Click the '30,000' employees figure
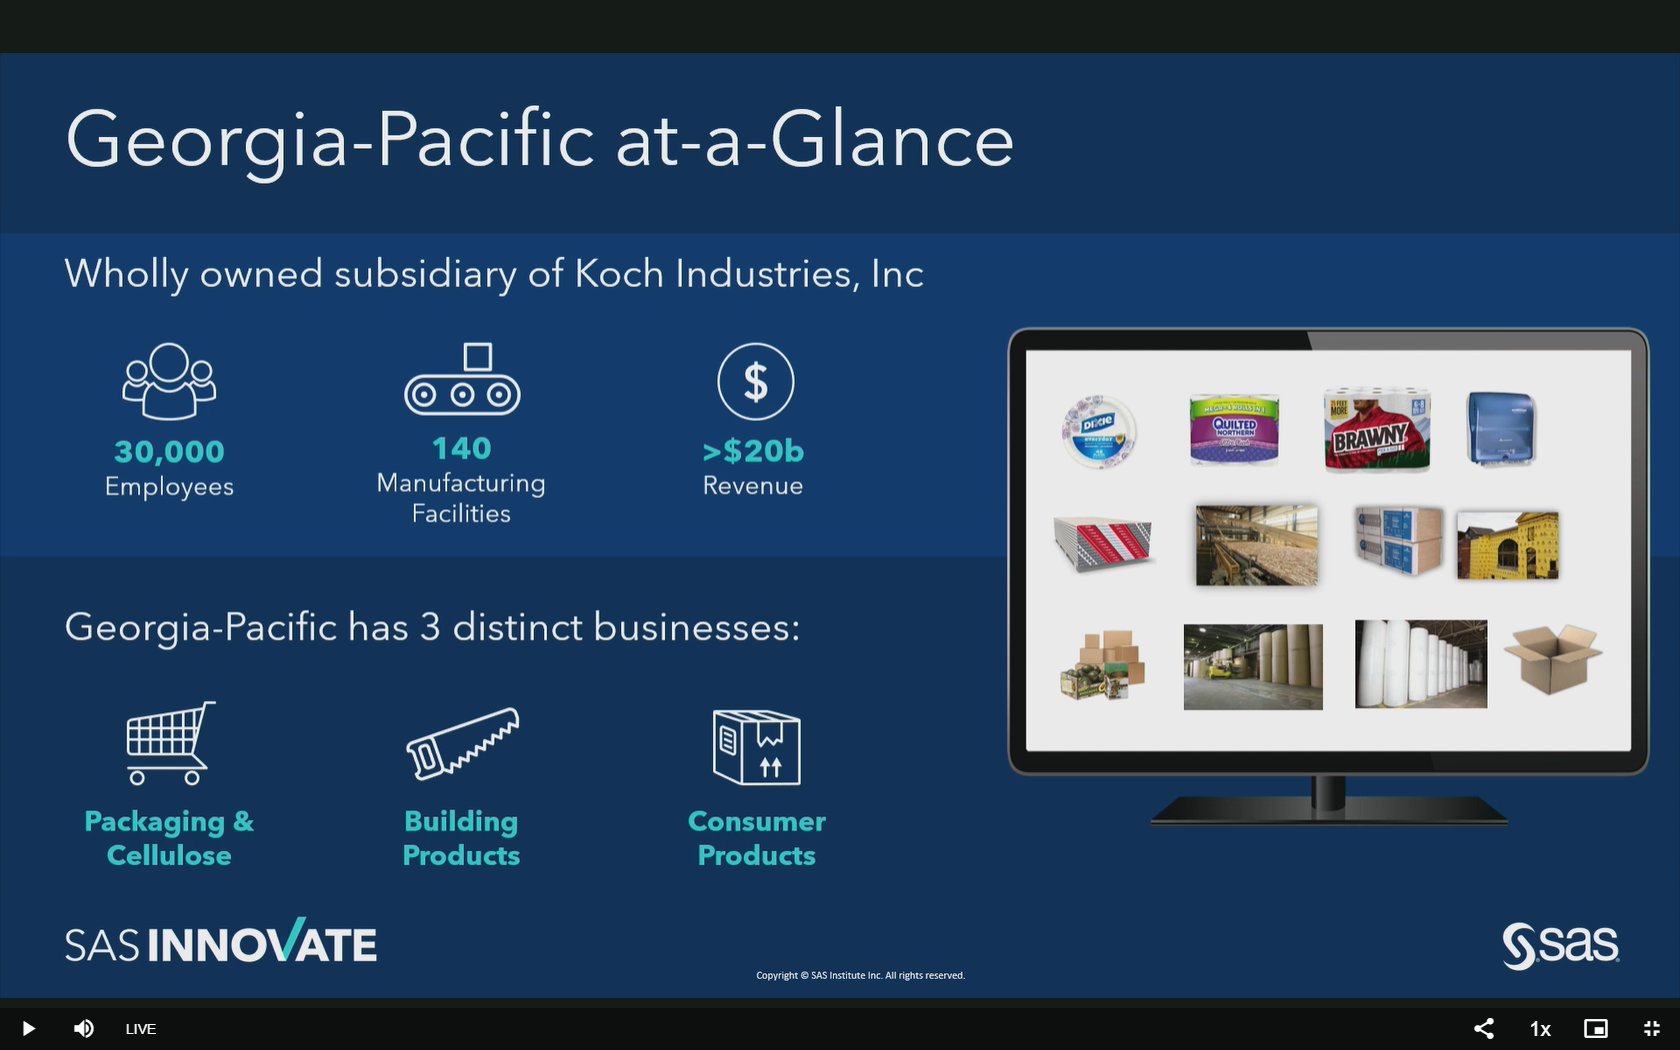 point(169,452)
